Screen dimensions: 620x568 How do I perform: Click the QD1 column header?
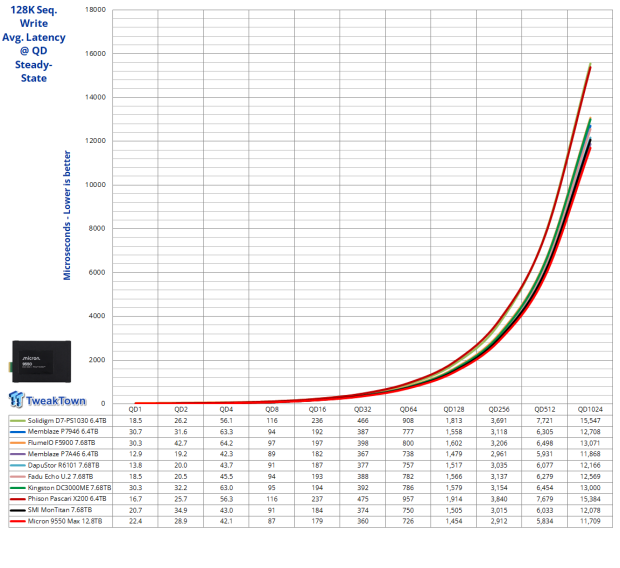click(134, 409)
